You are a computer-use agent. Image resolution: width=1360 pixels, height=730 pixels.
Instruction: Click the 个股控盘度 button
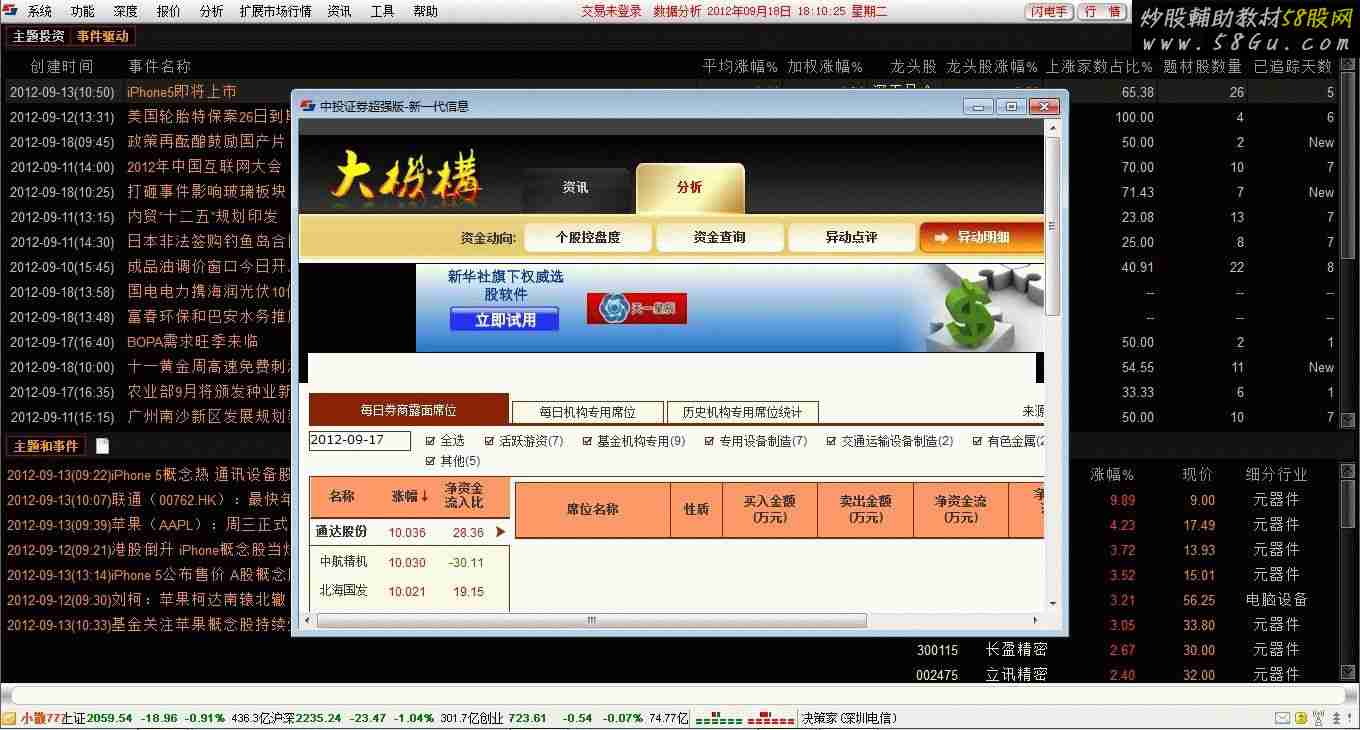pos(588,237)
